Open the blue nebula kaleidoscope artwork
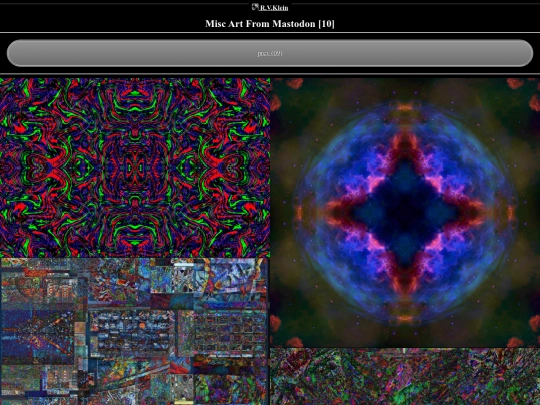The width and height of the screenshot is (540, 405). [x=405, y=213]
